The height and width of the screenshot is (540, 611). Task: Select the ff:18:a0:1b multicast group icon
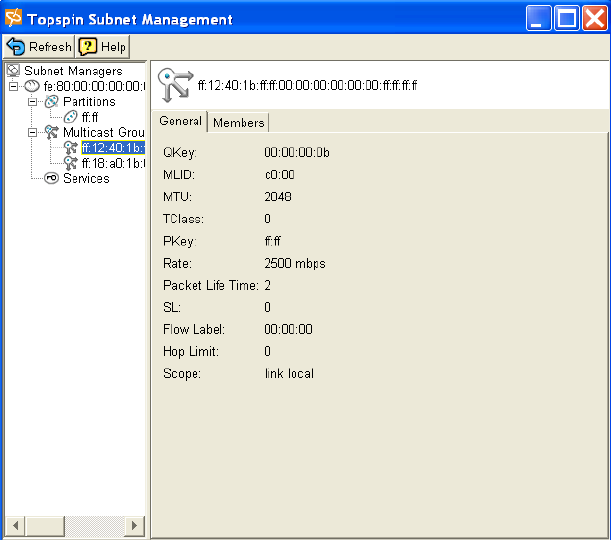70,163
